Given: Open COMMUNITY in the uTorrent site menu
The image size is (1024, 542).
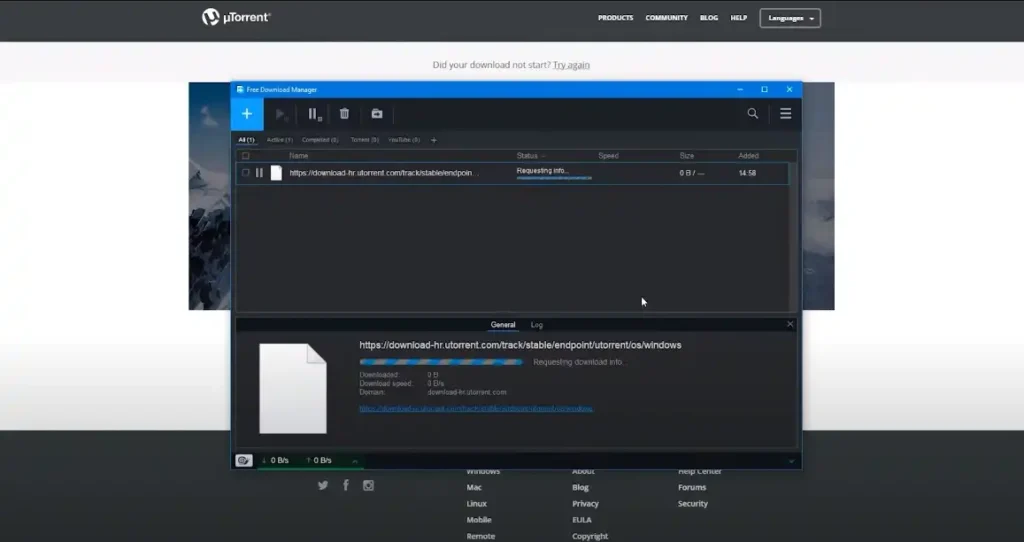Looking at the screenshot, I should coord(666,18).
